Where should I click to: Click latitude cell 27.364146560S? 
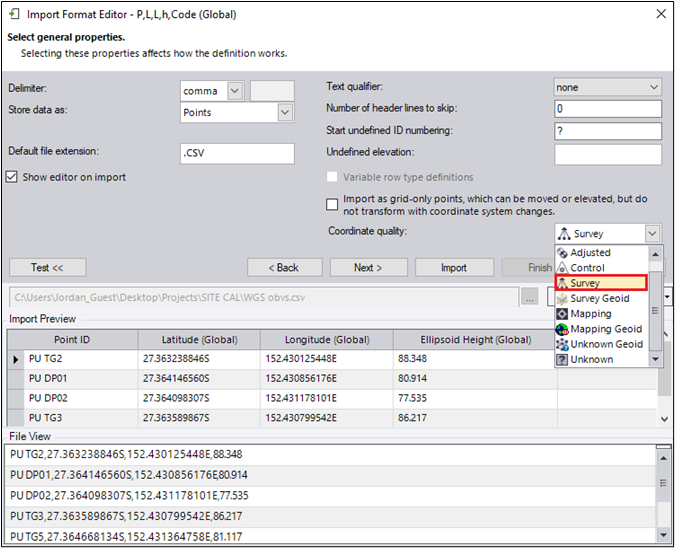(x=199, y=378)
